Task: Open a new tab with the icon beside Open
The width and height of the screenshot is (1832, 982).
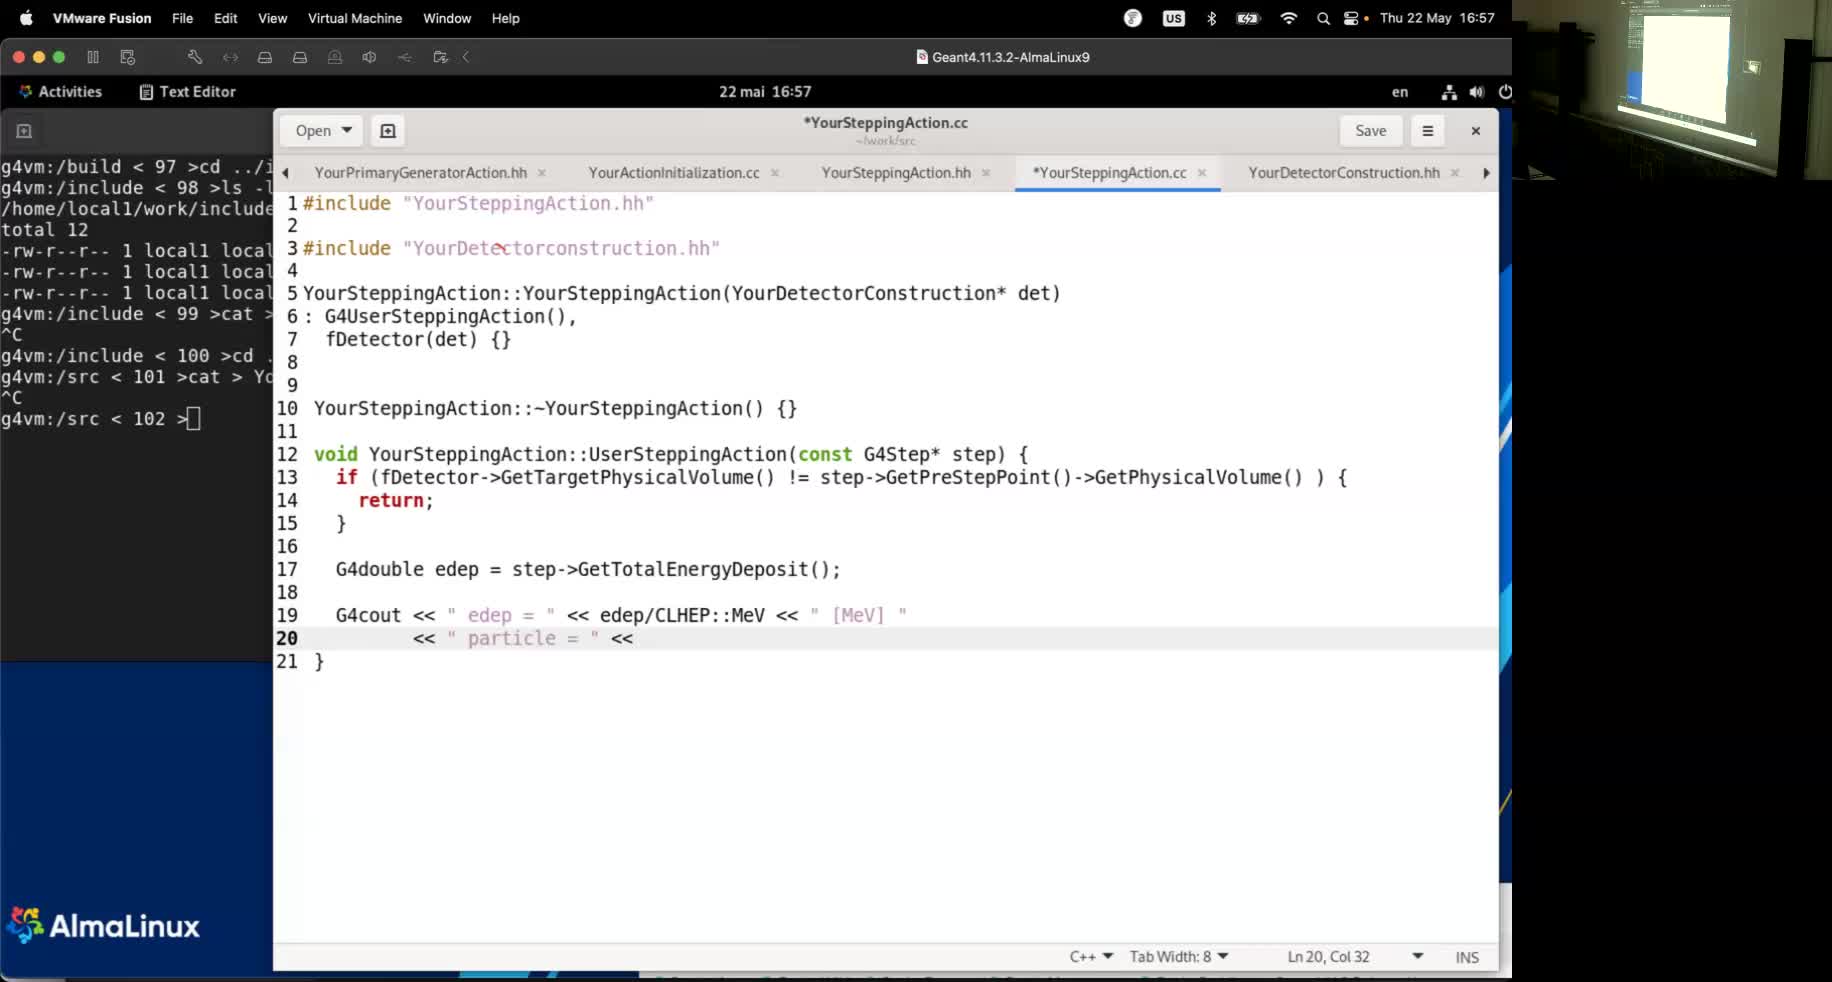Action: click(388, 130)
